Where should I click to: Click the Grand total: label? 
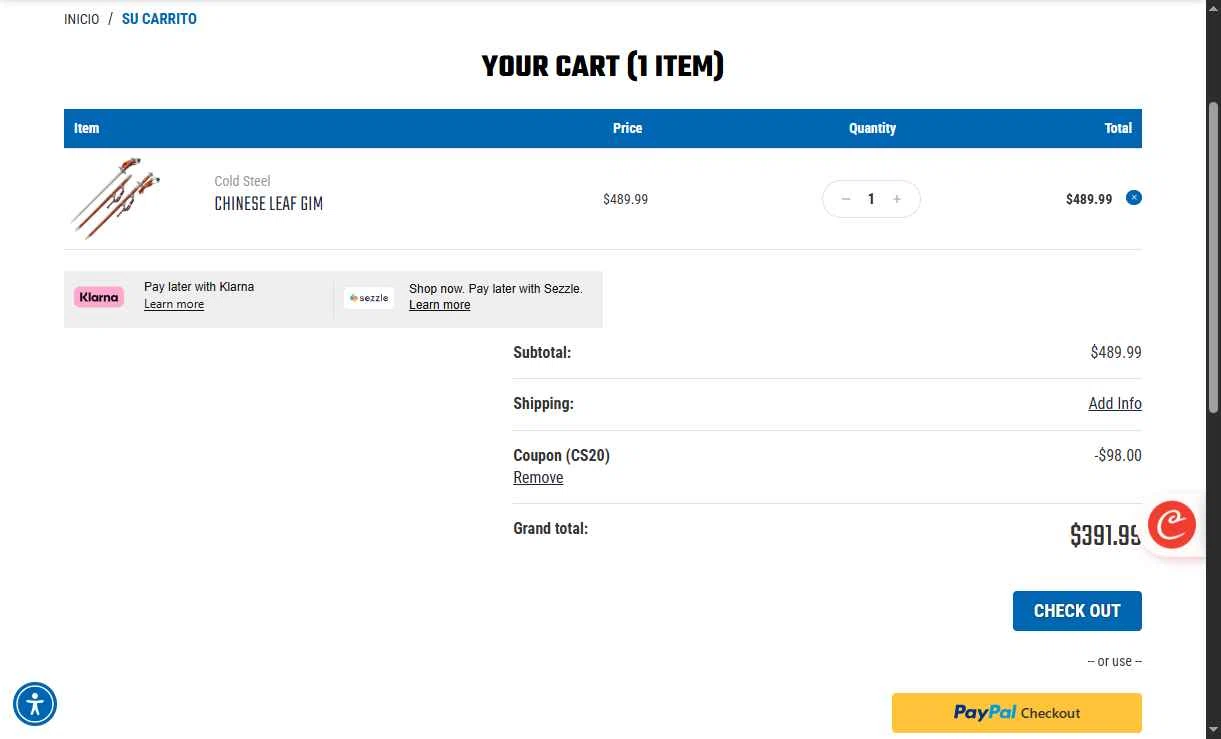pos(550,528)
